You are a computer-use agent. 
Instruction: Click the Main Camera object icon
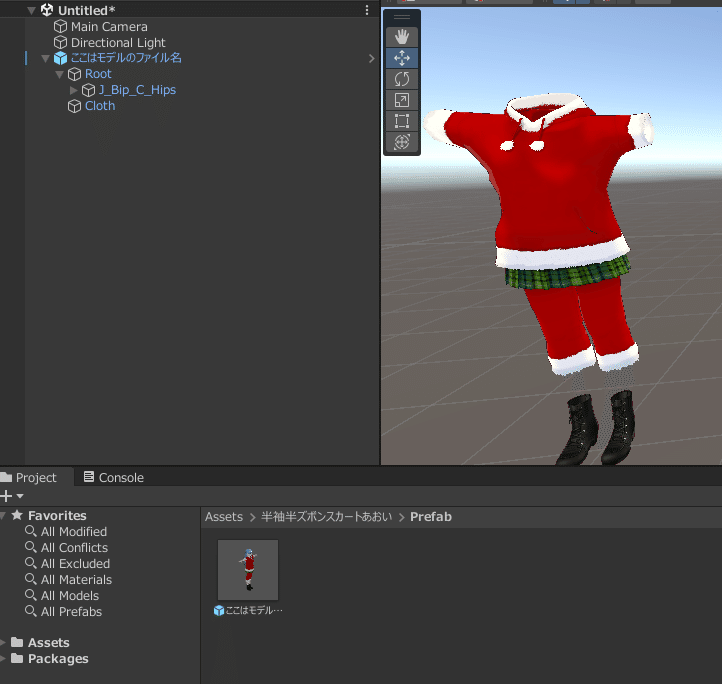[60, 27]
